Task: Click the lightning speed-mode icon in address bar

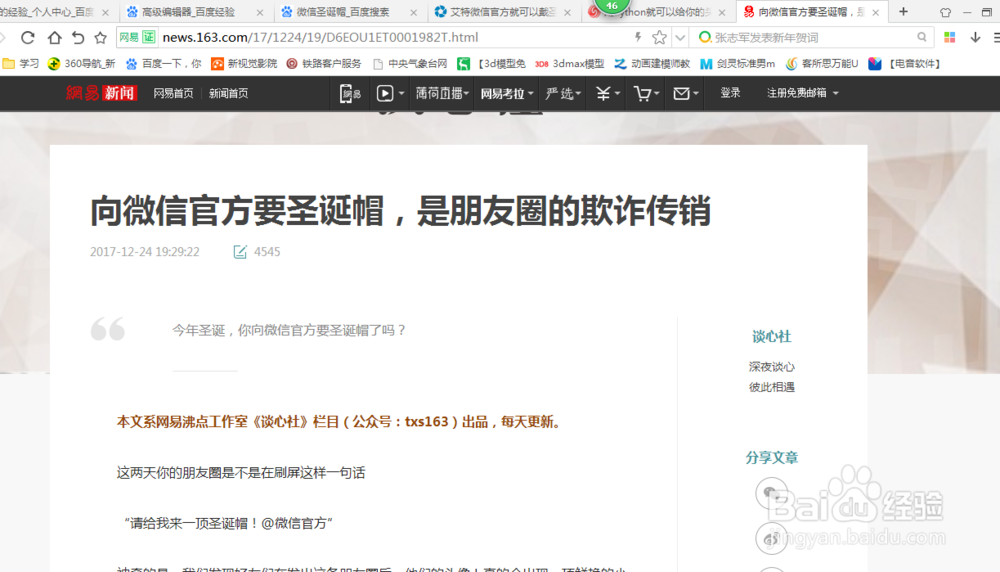Action: (638, 38)
